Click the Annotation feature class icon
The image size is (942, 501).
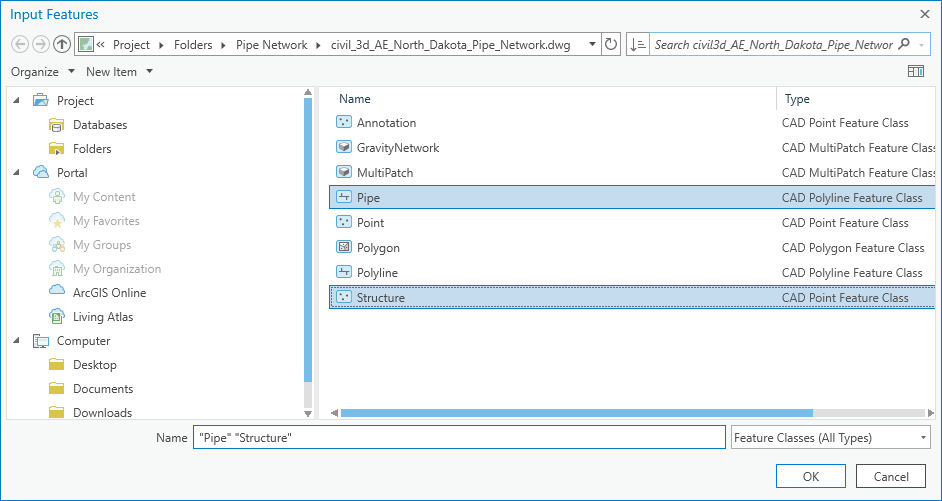[x=344, y=123]
